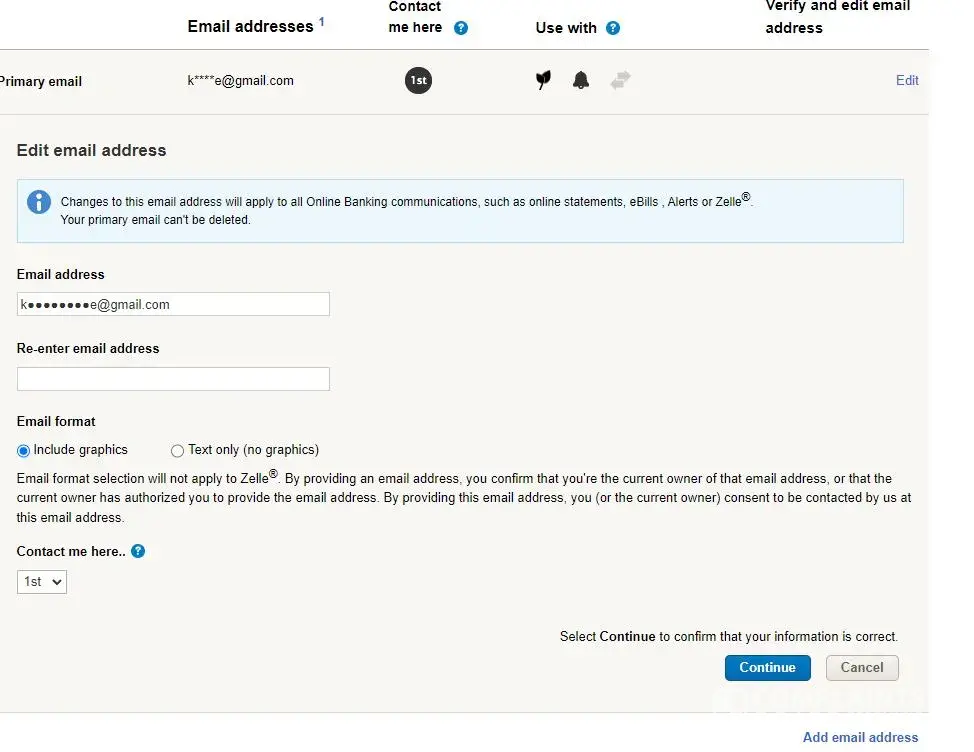Click the alerts bell icon
Screen dimensions: 974x752
tap(581, 81)
